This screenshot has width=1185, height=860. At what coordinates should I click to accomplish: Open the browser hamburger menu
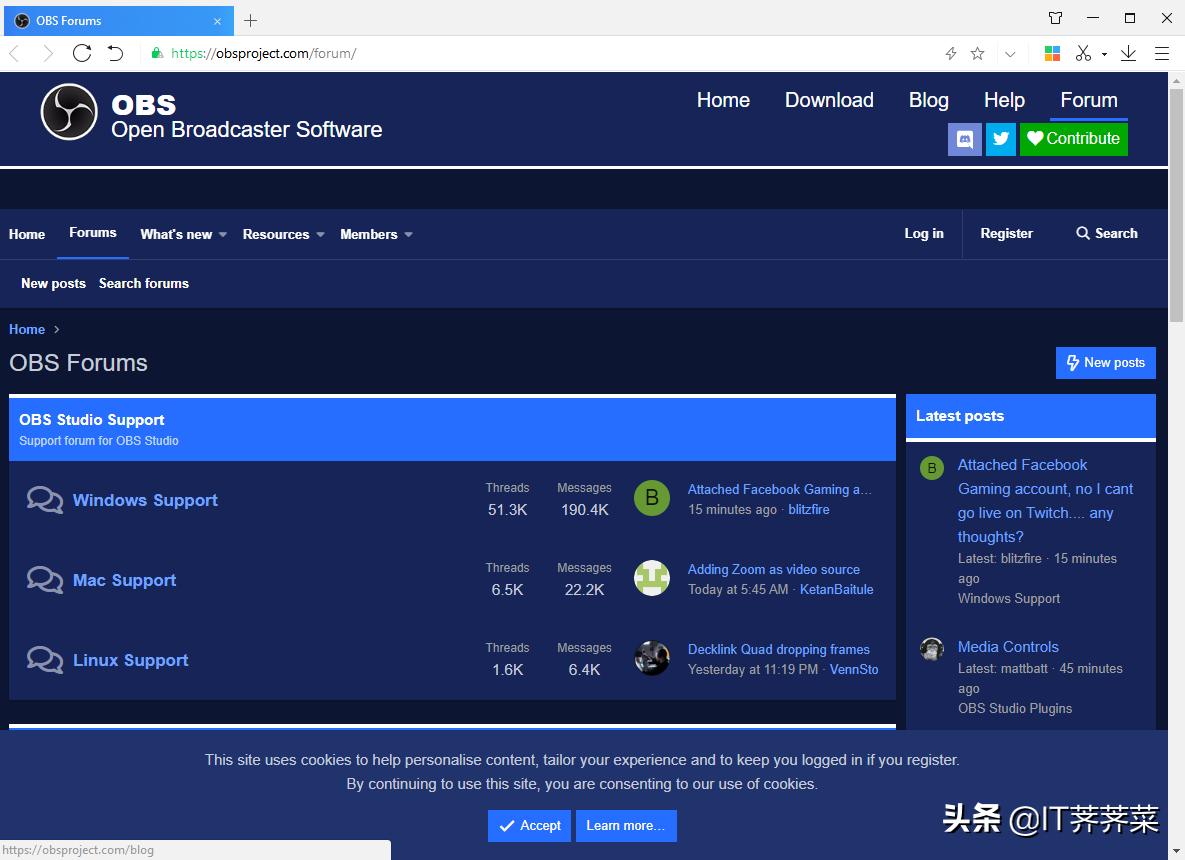1162,53
